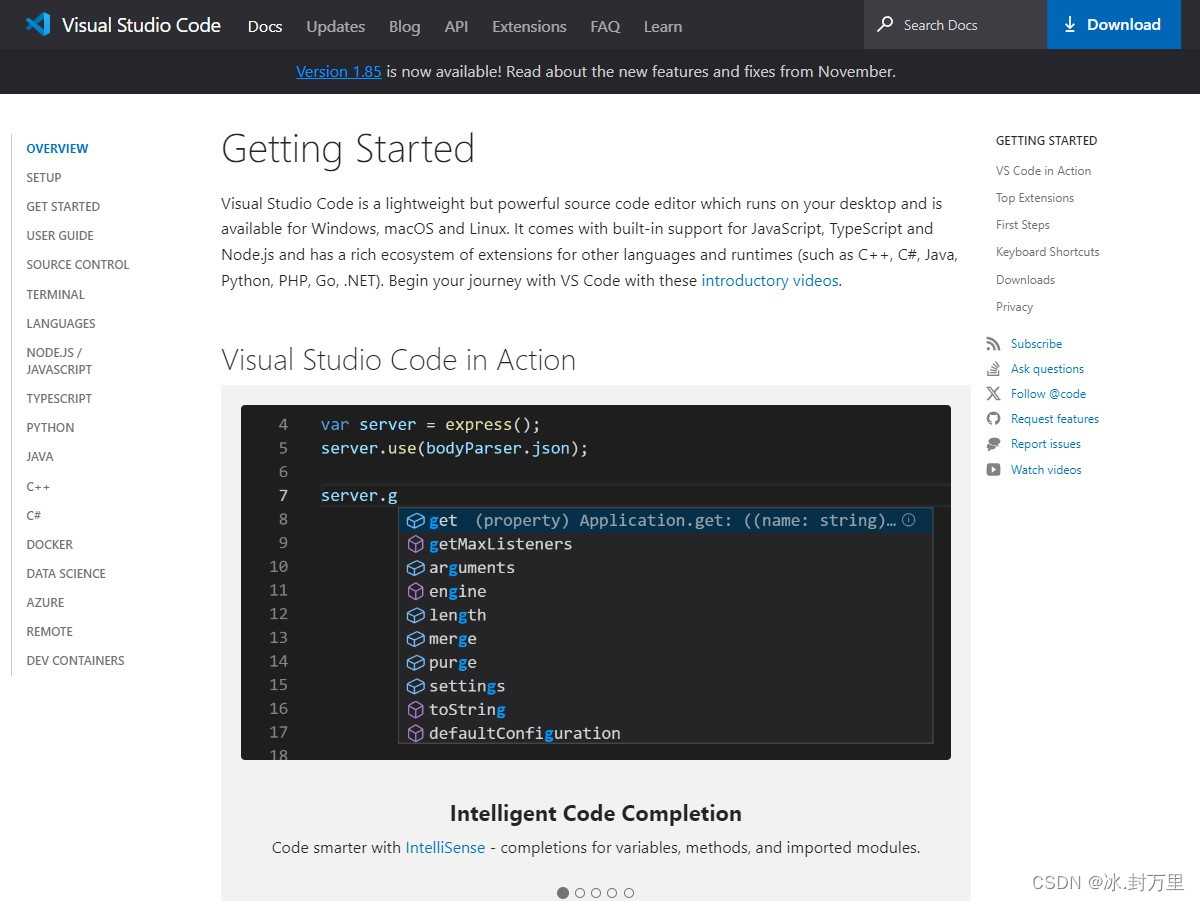
Task: Open the Dev Containers sidebar item
Action: click(x=75, y=660)
